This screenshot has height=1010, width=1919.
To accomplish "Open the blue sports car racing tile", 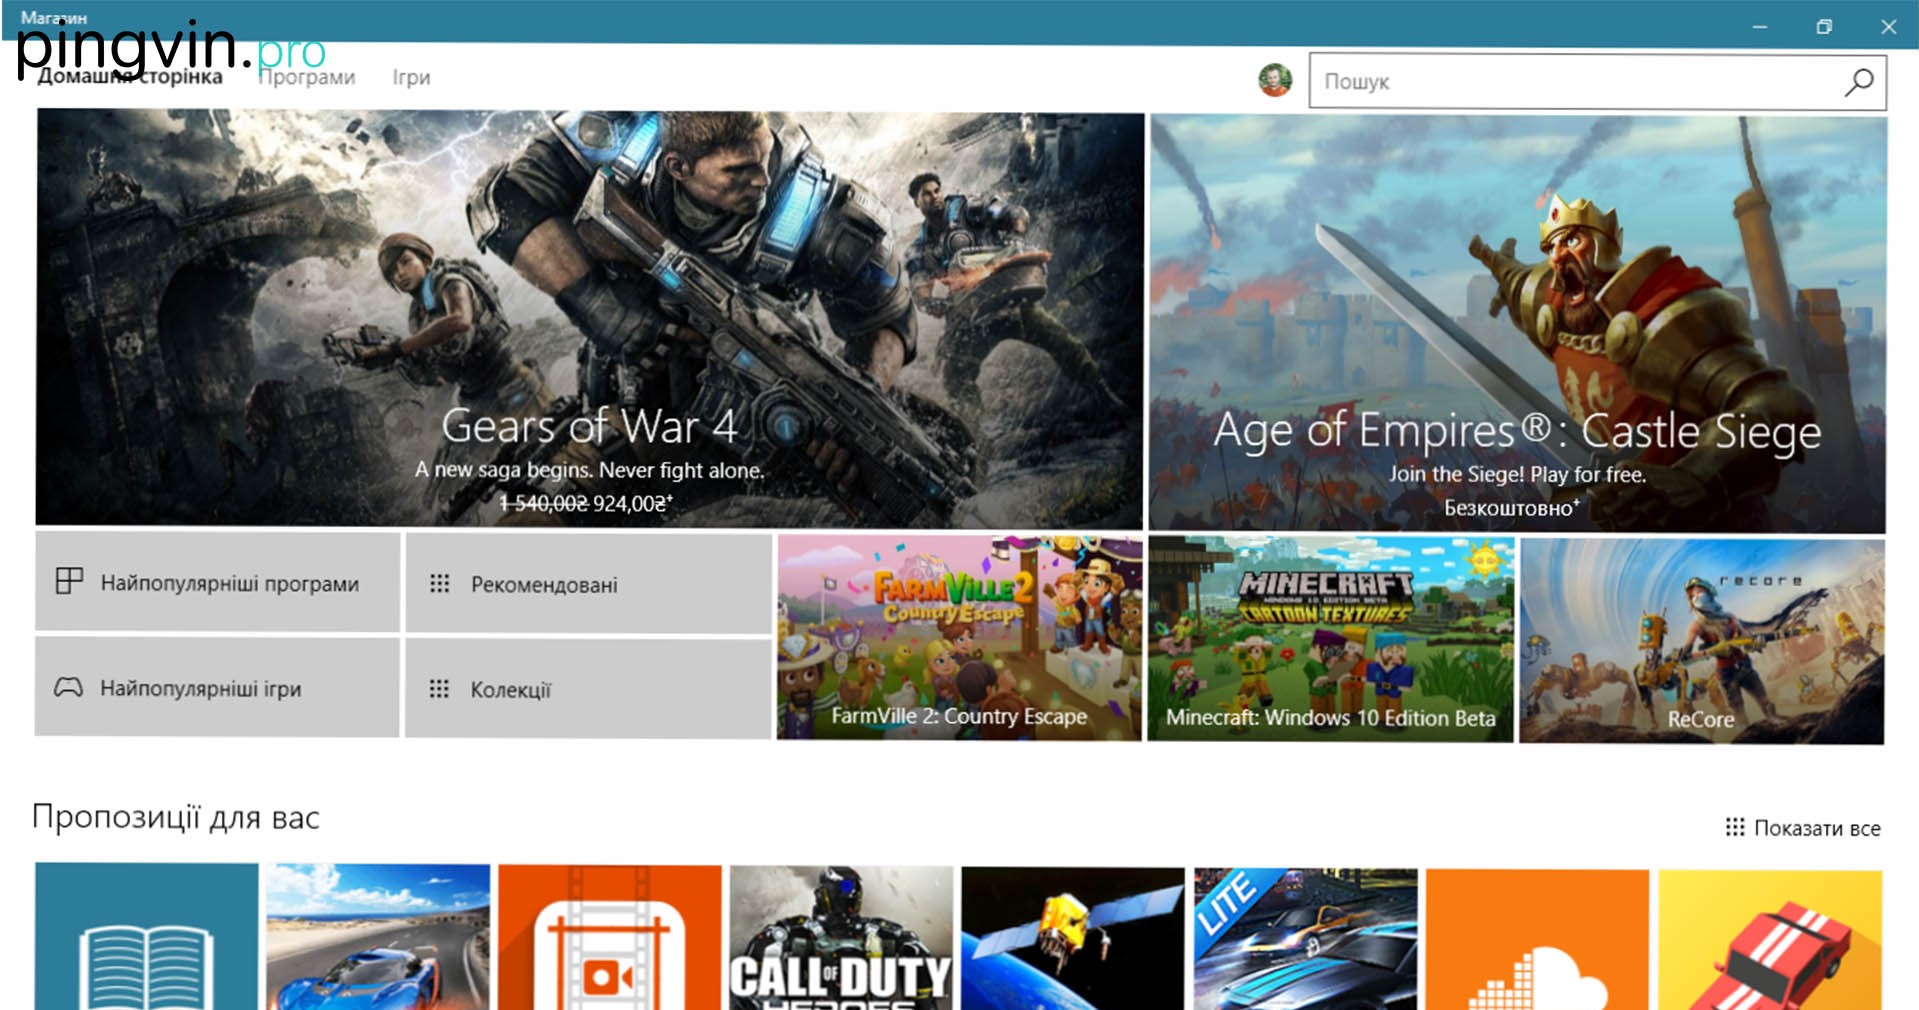I will [x=378, y=937].
